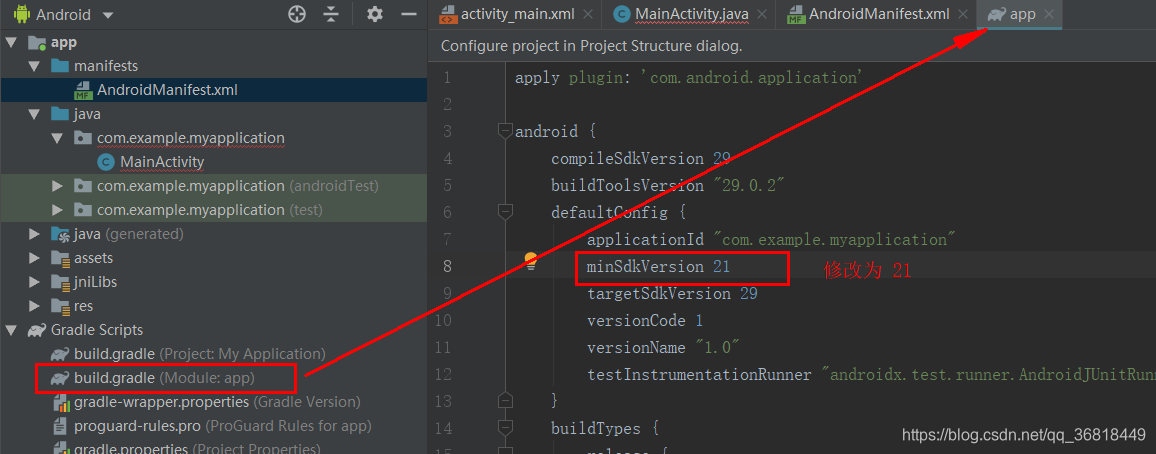The height and width of the screenshot is (454, 1156).
Task: Expand the assets folder
Action: coord(34,258)
